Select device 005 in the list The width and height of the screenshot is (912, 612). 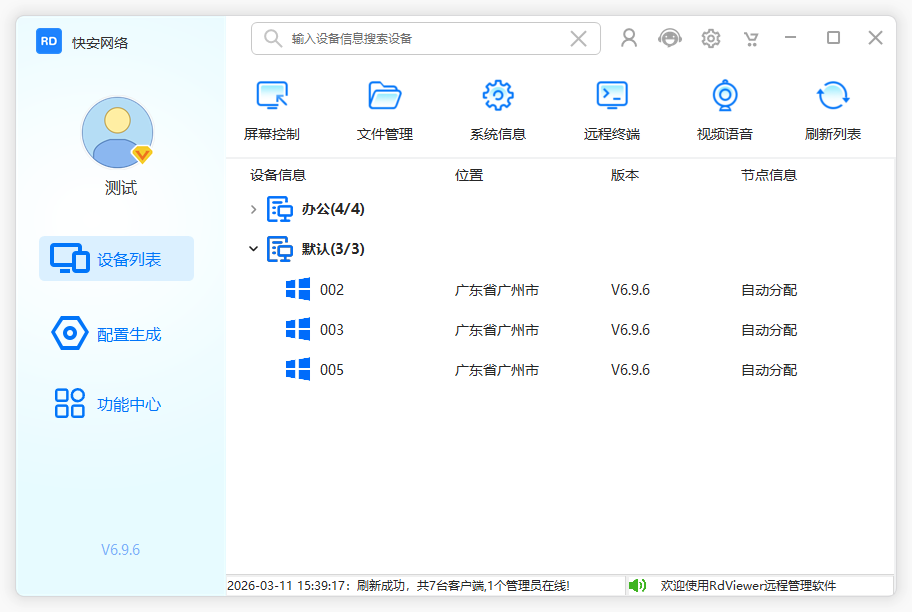click(x=331, y=370)
